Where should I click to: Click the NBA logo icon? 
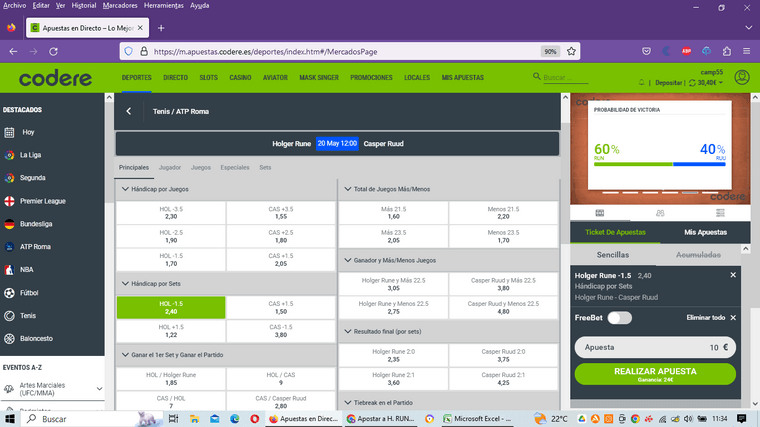tap(9, 270)
